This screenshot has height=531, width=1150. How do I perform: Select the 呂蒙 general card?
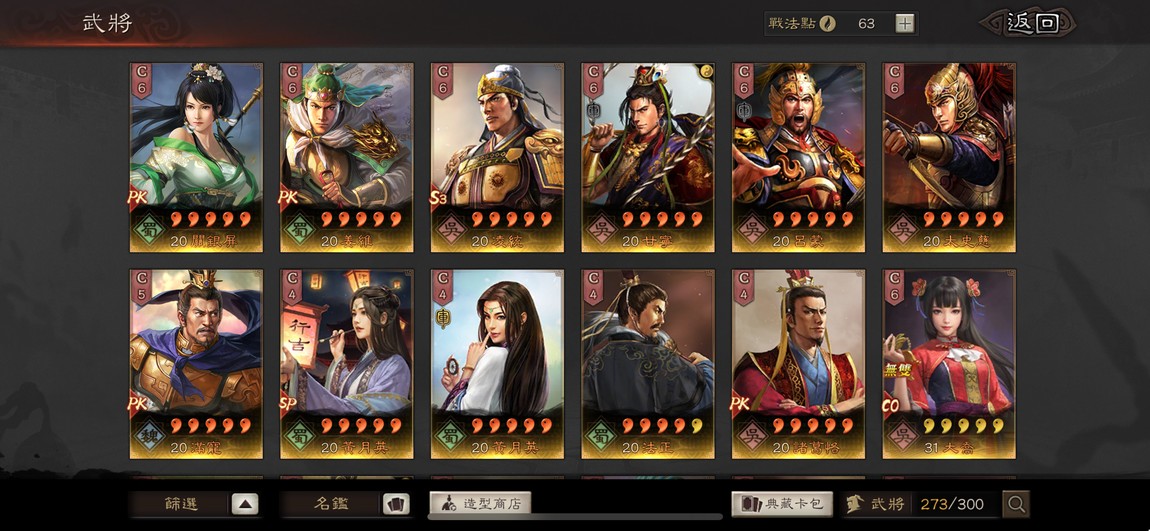point(799,158)
